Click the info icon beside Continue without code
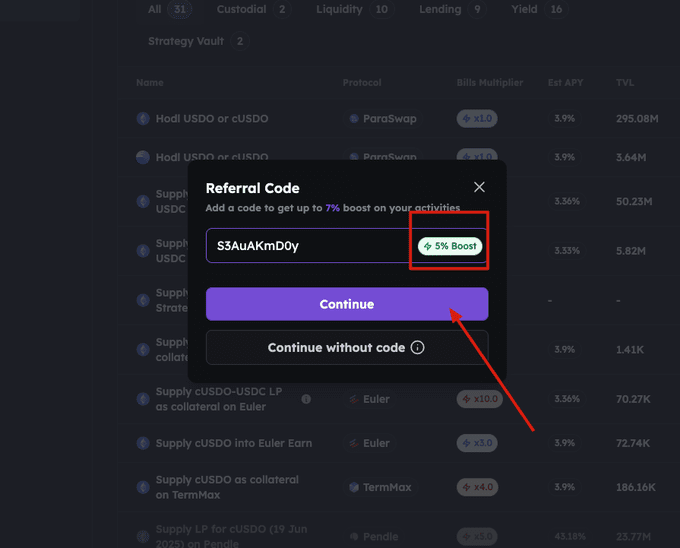The height and width of the screenshot is (548, 680). tap(418, 347)
